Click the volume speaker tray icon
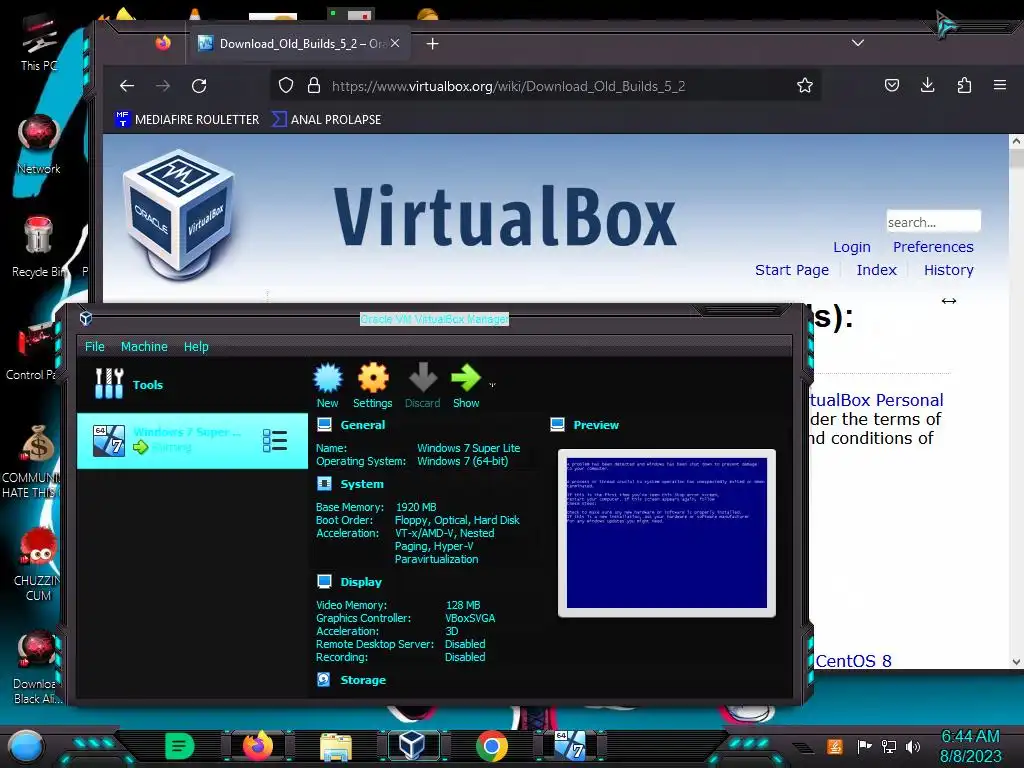1024x768 pixels. (913, 746)
